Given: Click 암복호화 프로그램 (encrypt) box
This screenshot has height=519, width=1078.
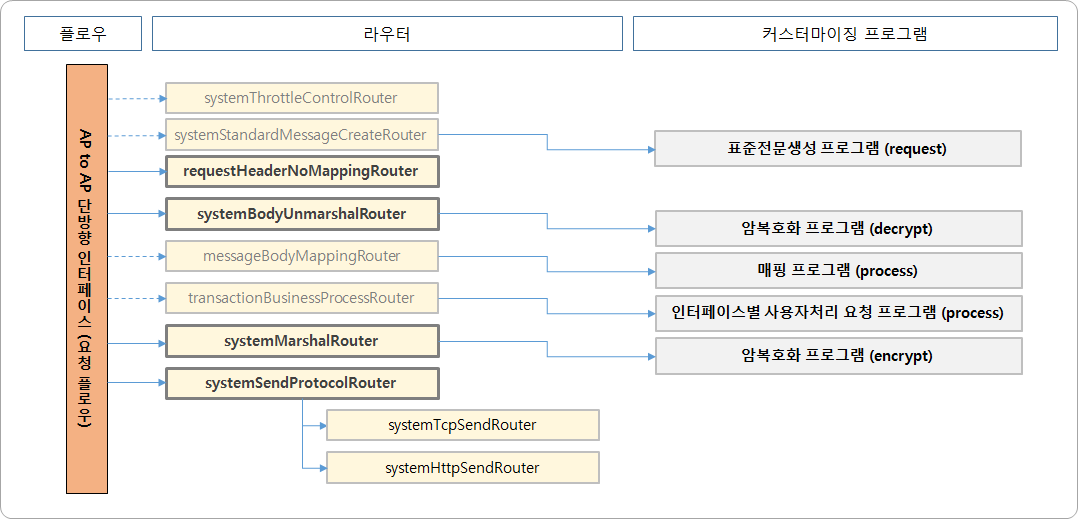Looking at the screenshot, I should pos(838,355).
